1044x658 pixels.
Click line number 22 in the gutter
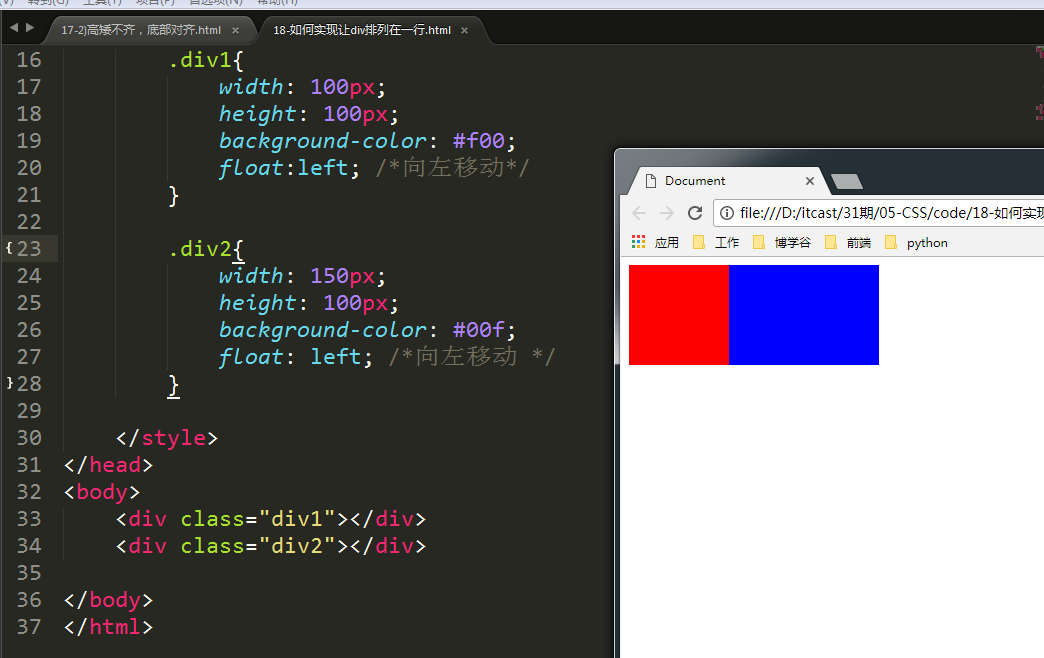pyautogui.click(x=29, y=222)
